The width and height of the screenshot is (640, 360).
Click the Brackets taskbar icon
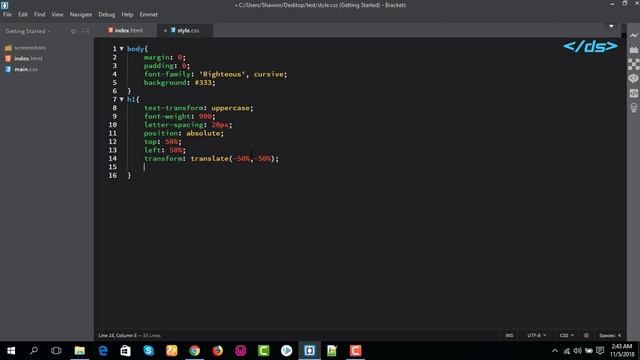tap(309, 351)
